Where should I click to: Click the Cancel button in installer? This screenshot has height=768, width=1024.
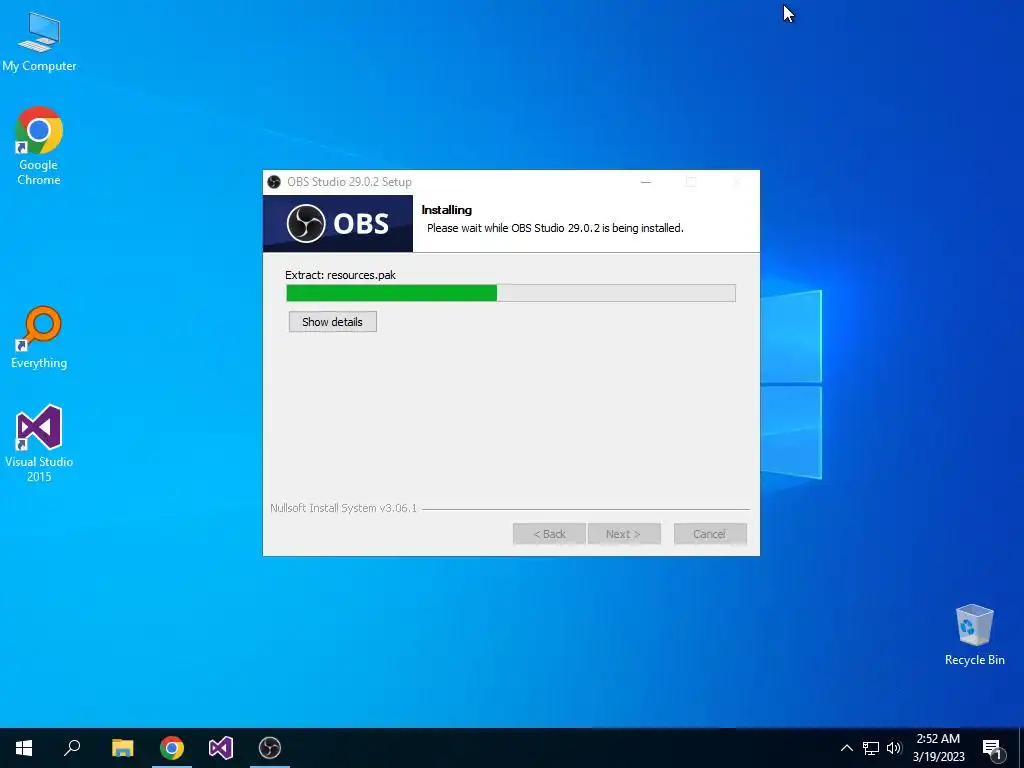710,534
